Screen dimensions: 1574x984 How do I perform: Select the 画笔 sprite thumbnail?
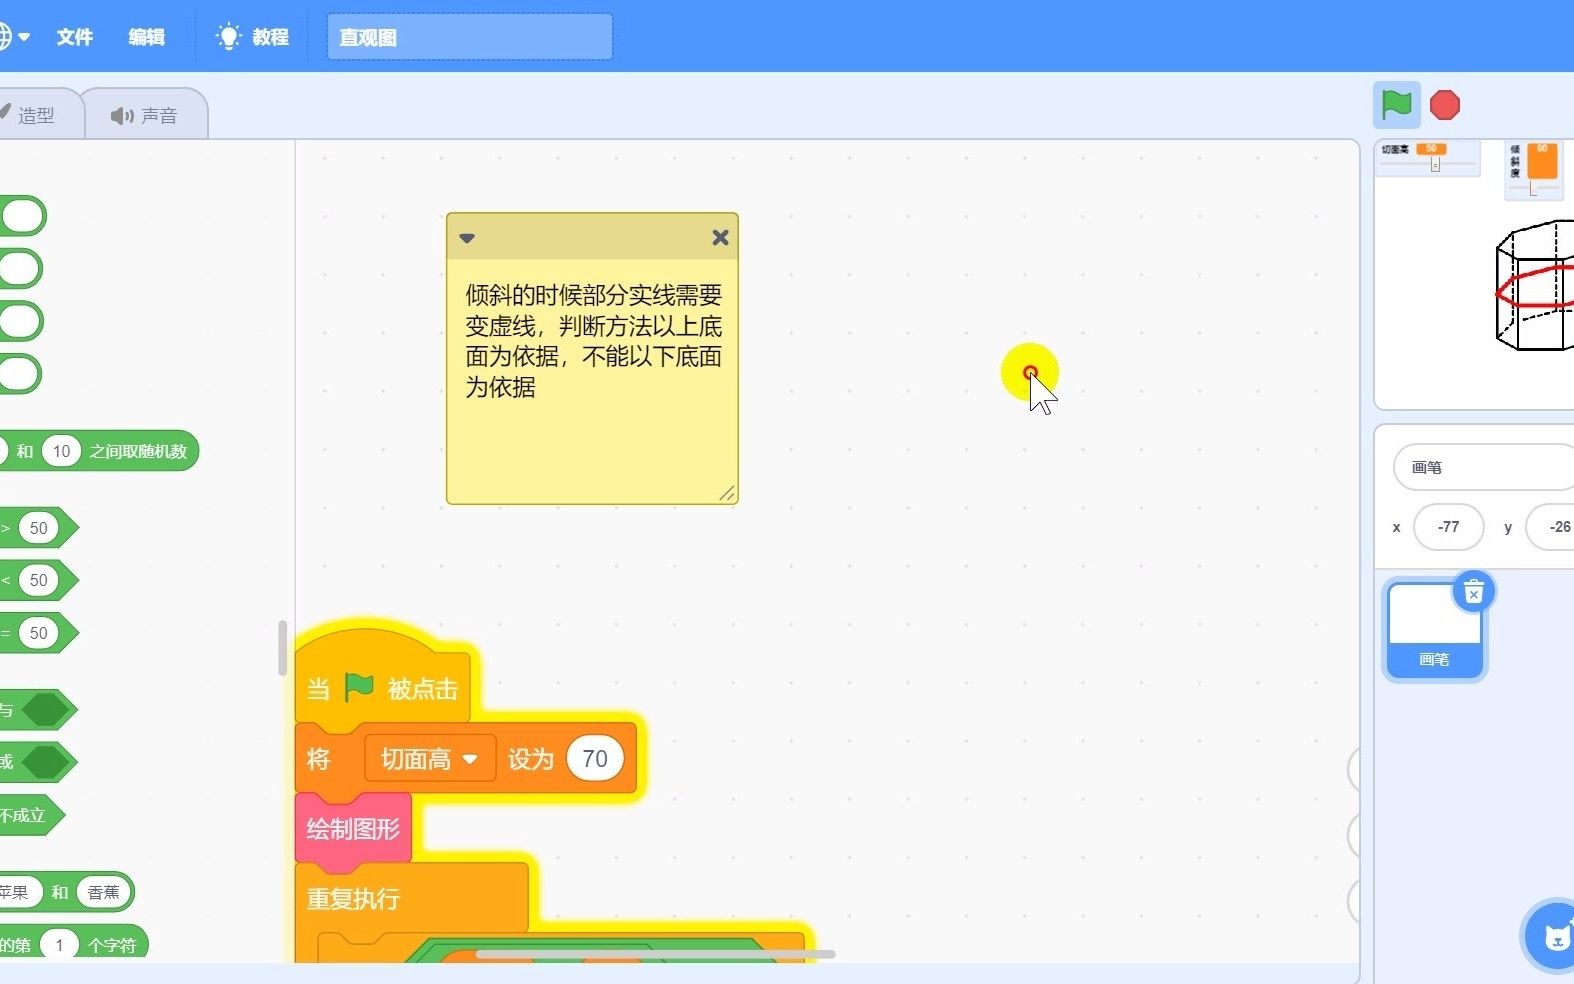1434,631
